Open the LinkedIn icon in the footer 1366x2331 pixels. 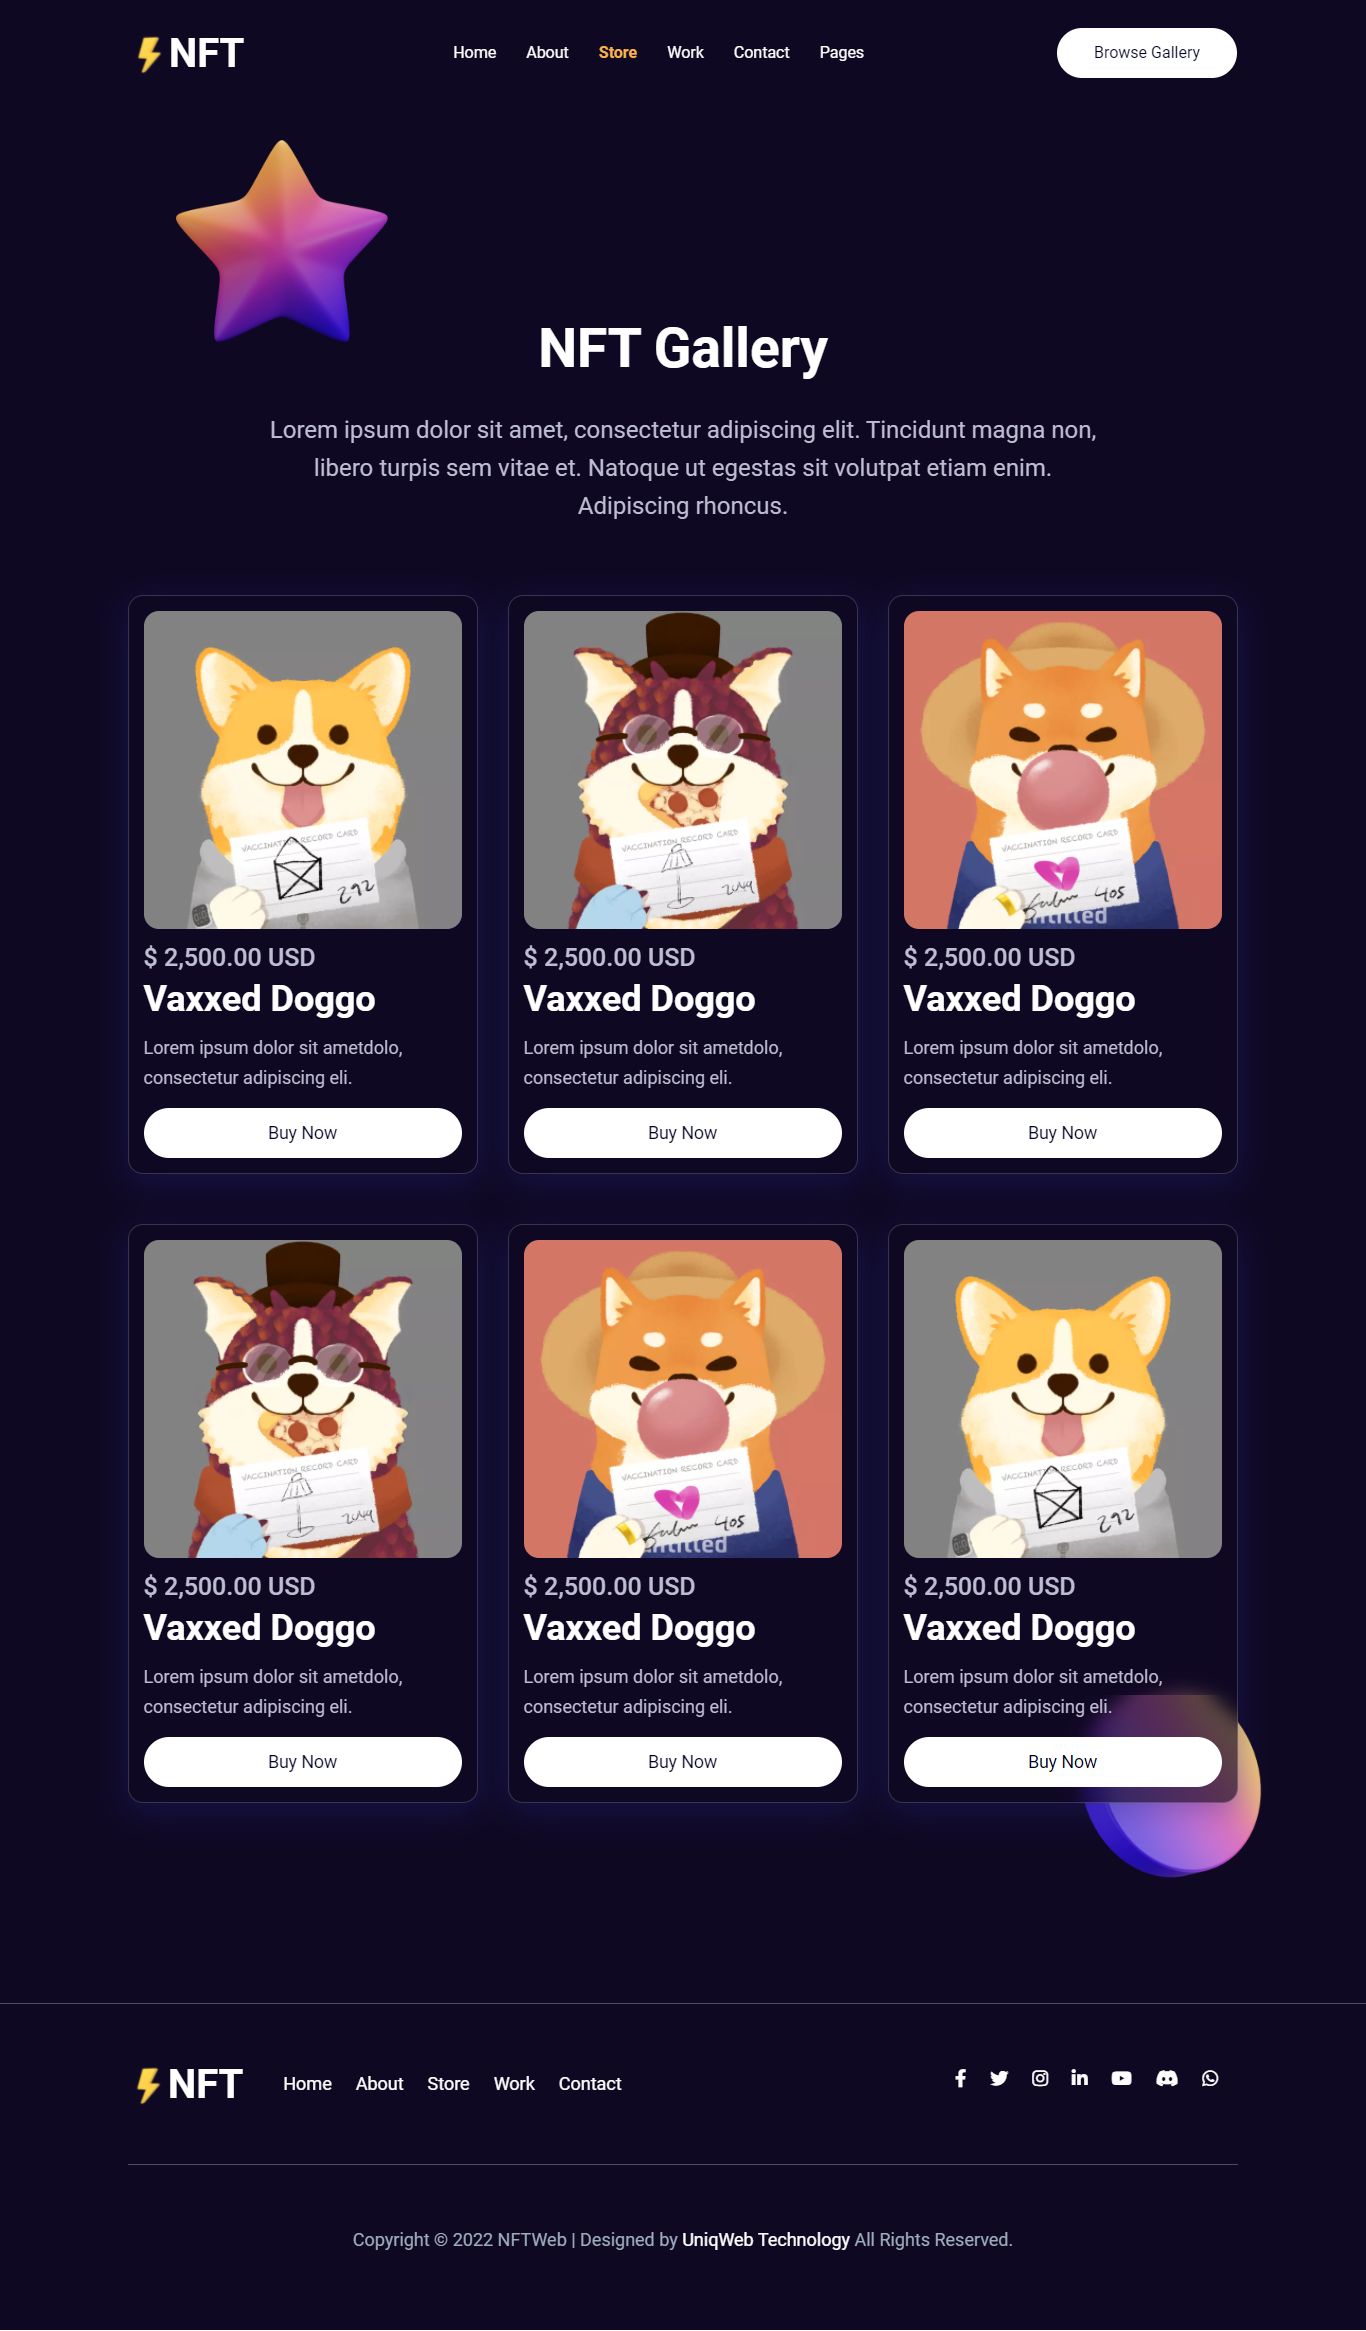(1079, 2078)
